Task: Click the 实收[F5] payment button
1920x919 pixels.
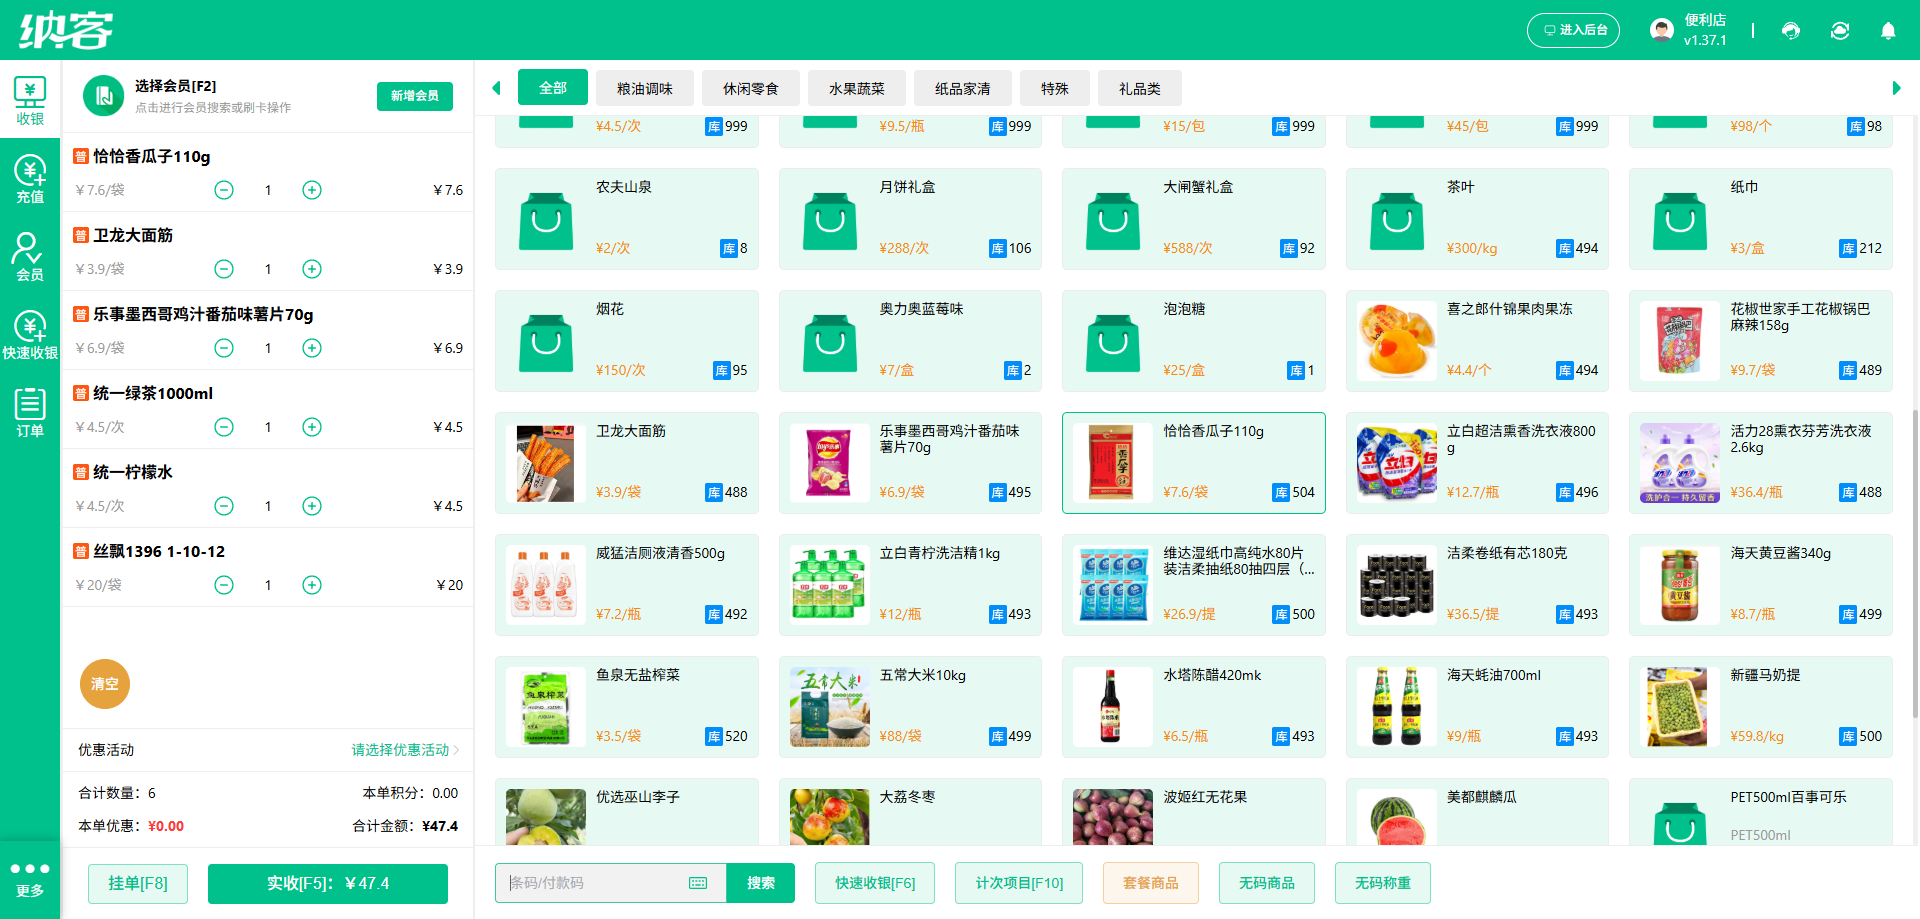Action: tap(328, 883)
